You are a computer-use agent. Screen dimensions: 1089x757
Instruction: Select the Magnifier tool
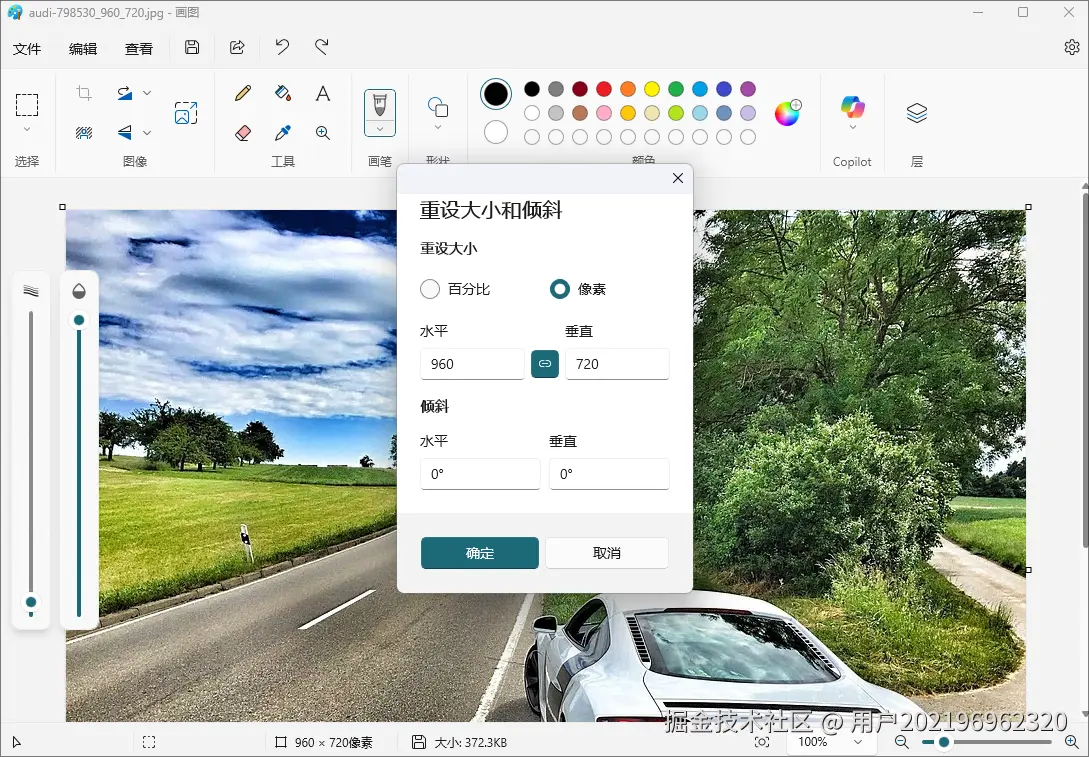point(323,133)
